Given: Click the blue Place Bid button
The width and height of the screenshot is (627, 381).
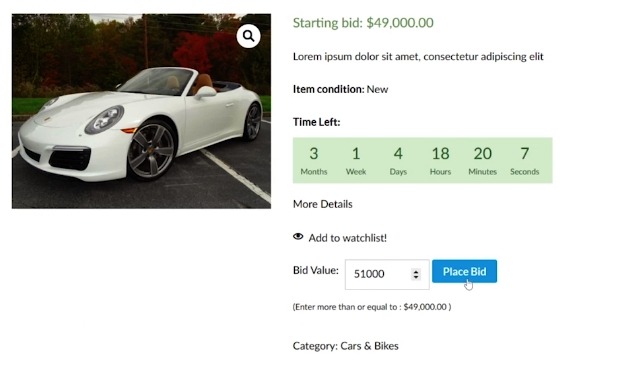Looking at the screenshot, I should click(x=464, y=271).
